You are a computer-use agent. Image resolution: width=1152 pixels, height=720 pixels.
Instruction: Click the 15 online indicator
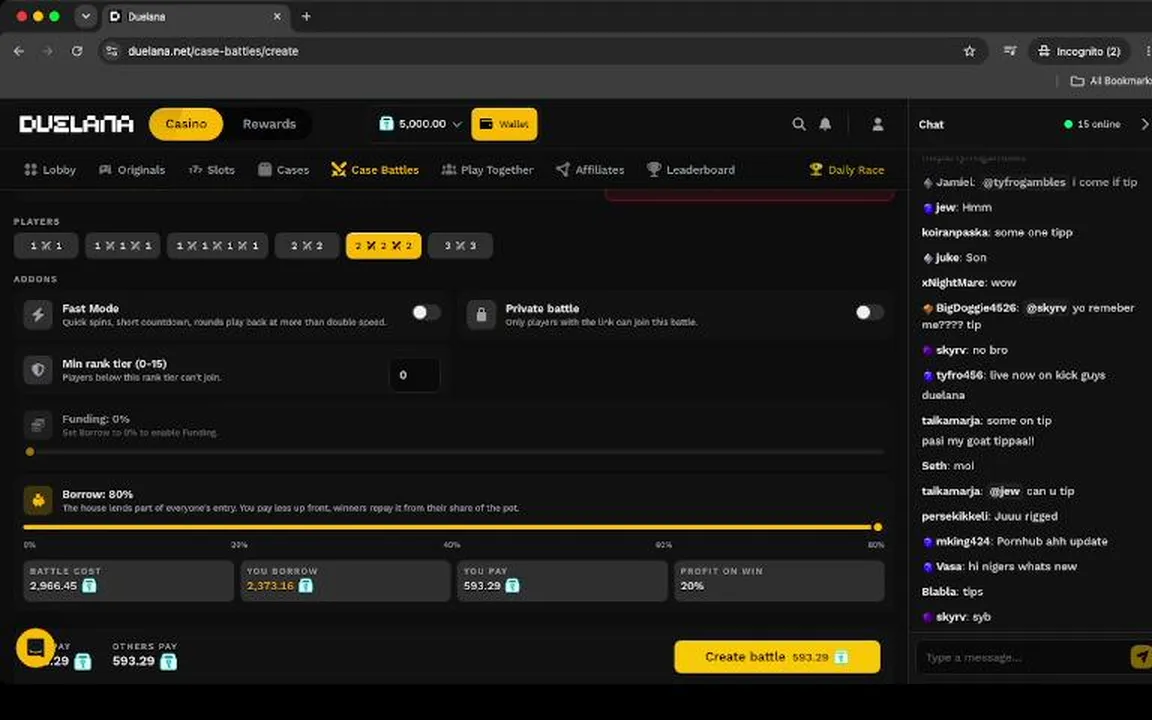(x=1092, y=124)
